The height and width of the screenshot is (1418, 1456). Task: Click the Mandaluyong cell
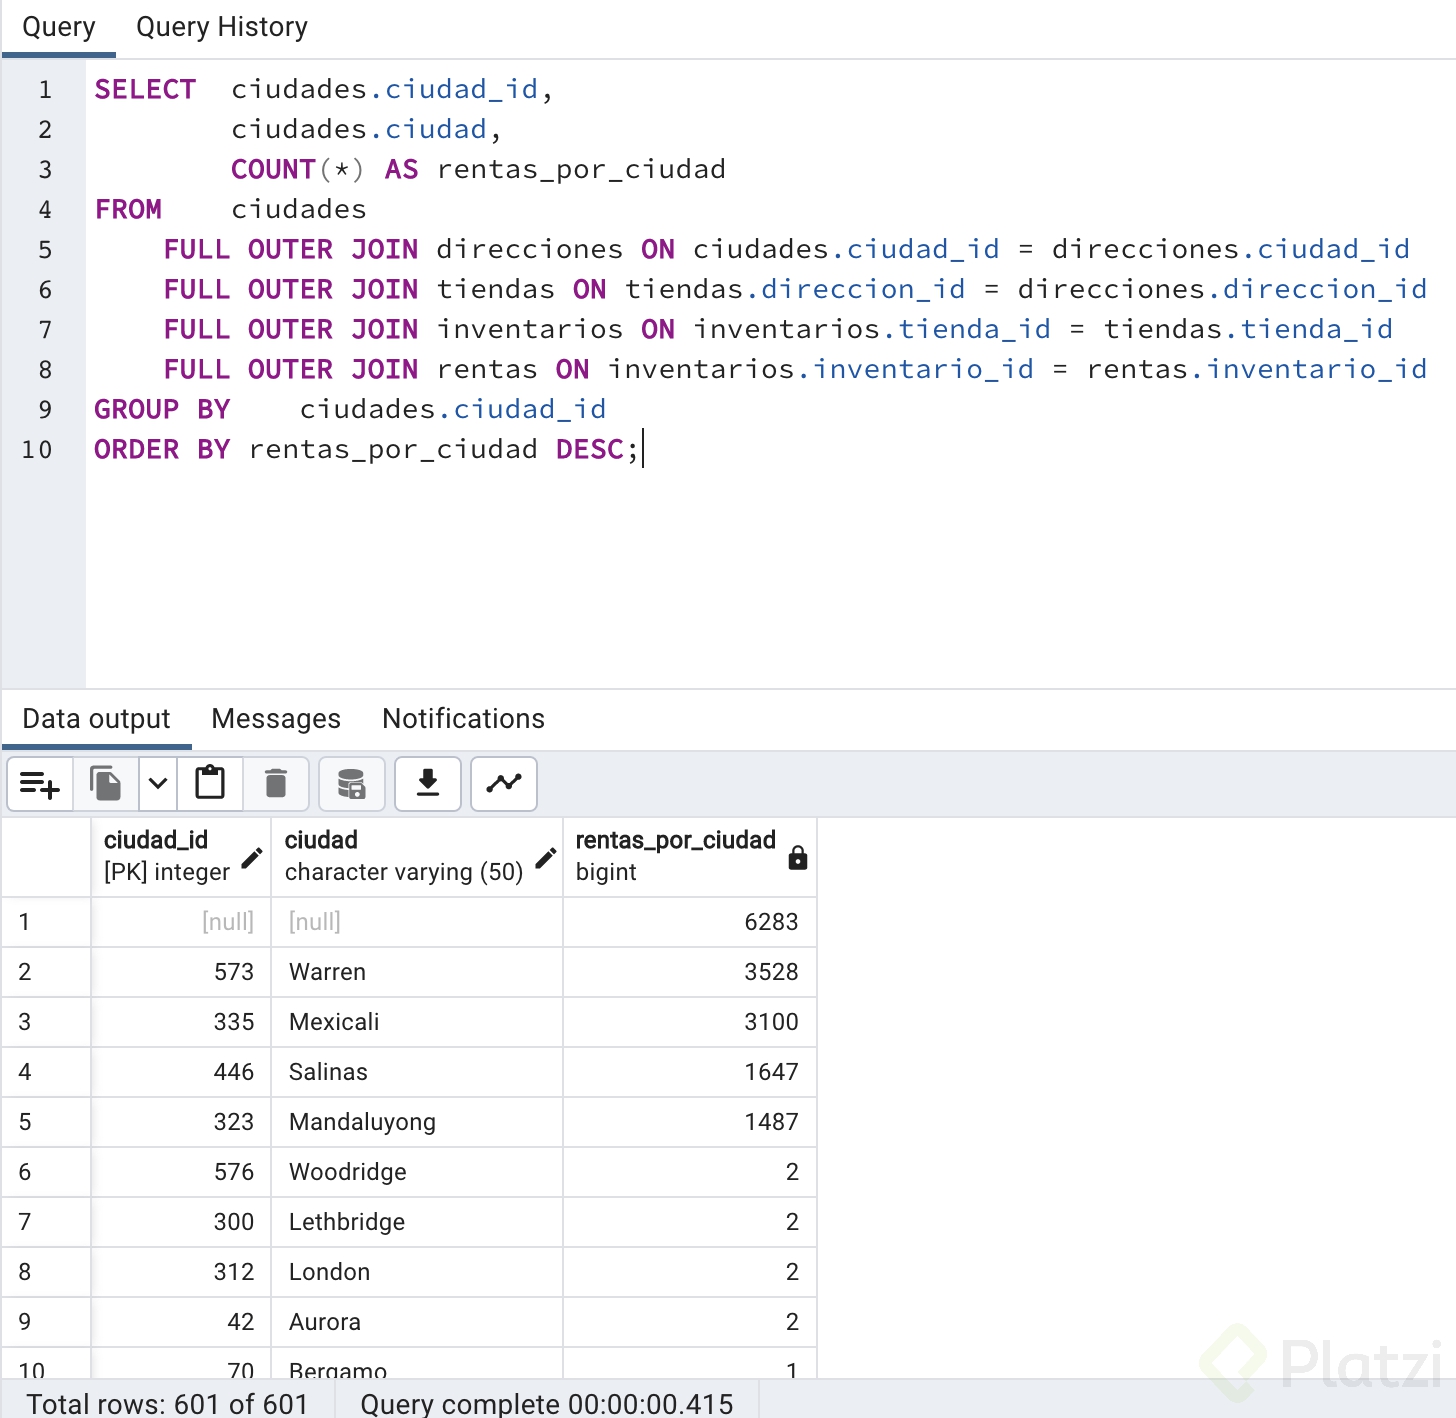click(417, 1122)
